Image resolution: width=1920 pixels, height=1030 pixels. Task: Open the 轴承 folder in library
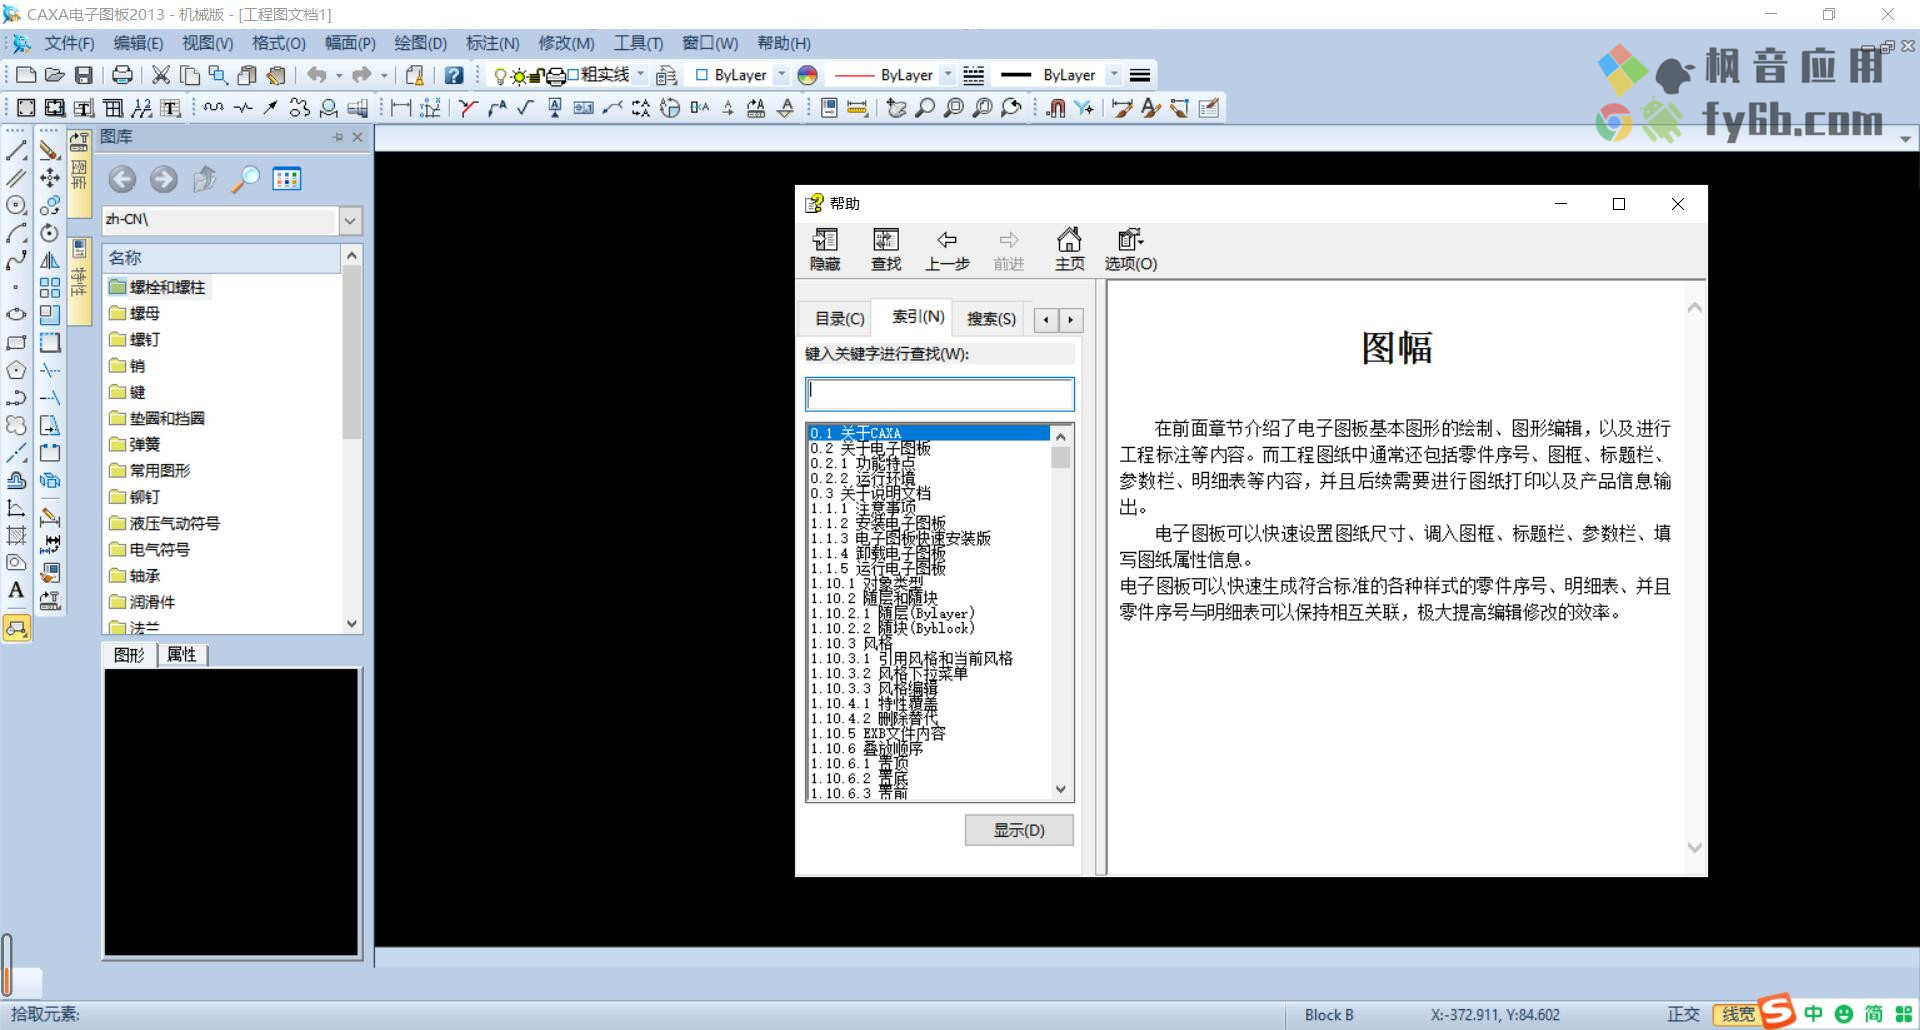[134, 576]
